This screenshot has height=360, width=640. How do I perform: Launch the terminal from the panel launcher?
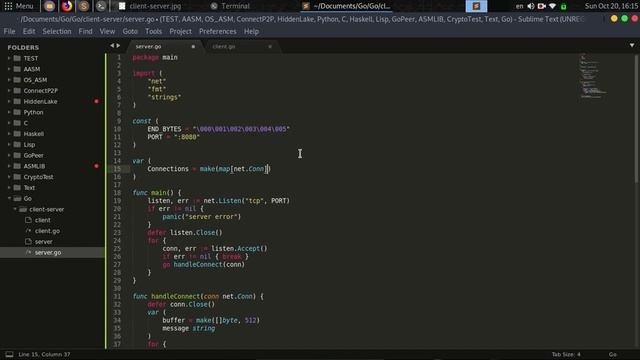point(101,6)
